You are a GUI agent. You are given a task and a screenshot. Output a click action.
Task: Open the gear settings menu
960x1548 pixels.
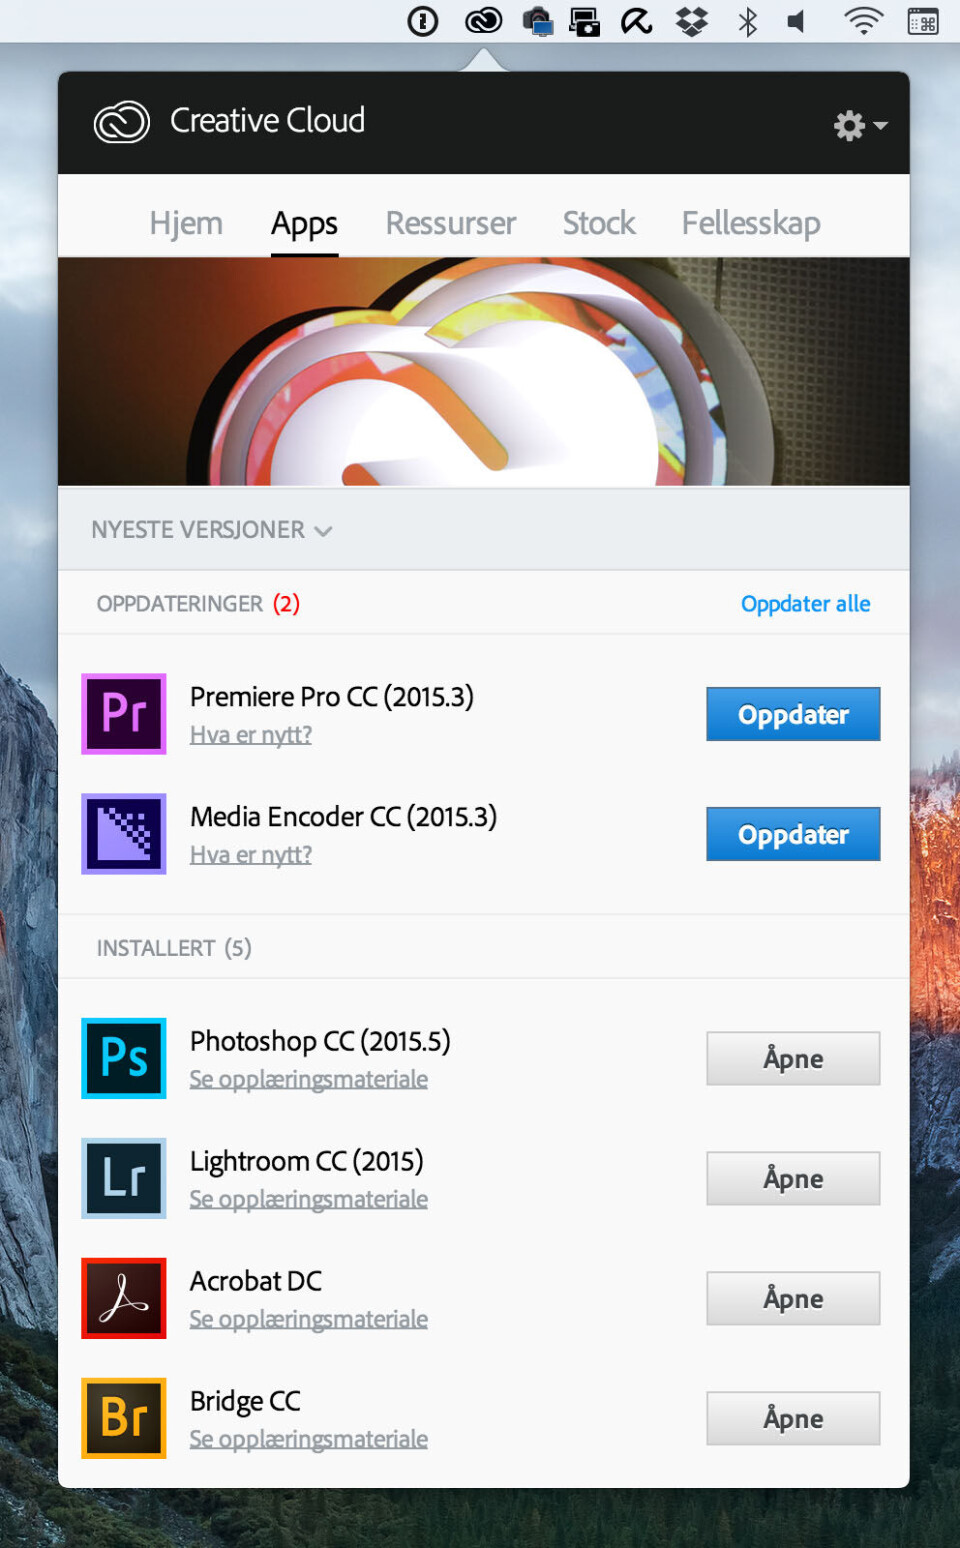[860, 125]
